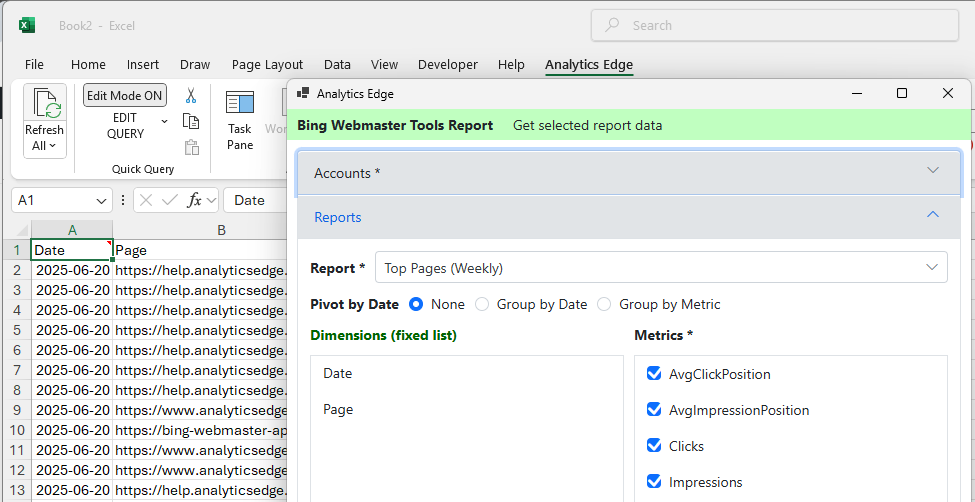Click the Analytics Edge dialog window icon
The height and width of the screenshot is (502, 975).
(x=302, y=94)
